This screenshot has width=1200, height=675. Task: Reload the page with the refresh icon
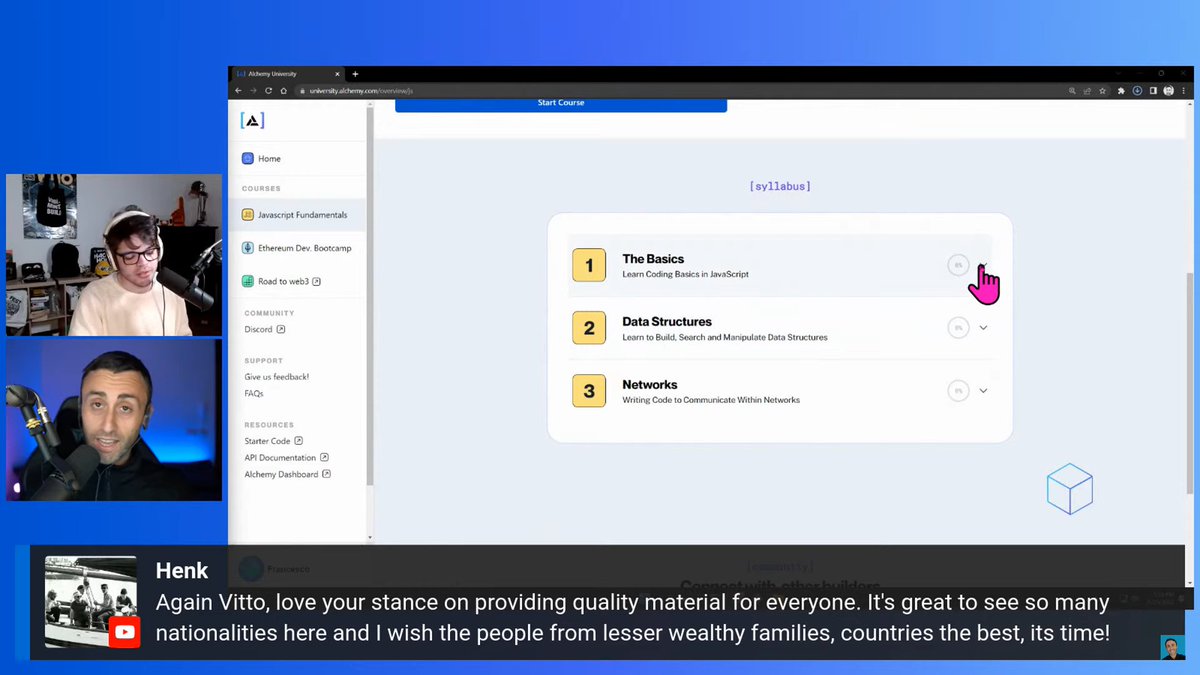[268, 90]
